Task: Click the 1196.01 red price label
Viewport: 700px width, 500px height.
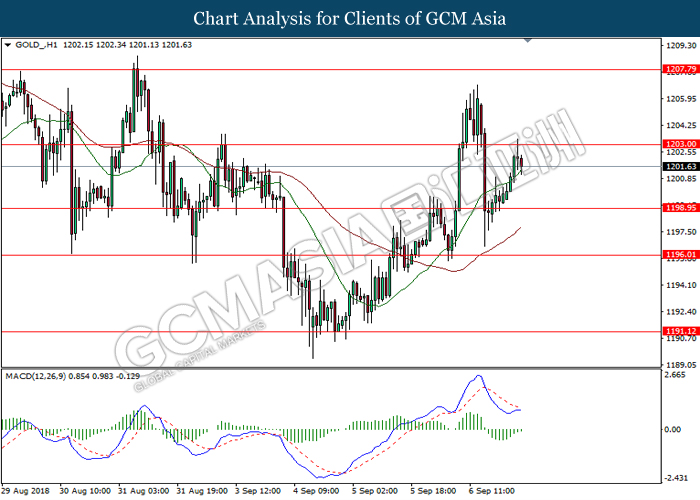Action: [x=681, y=255]
